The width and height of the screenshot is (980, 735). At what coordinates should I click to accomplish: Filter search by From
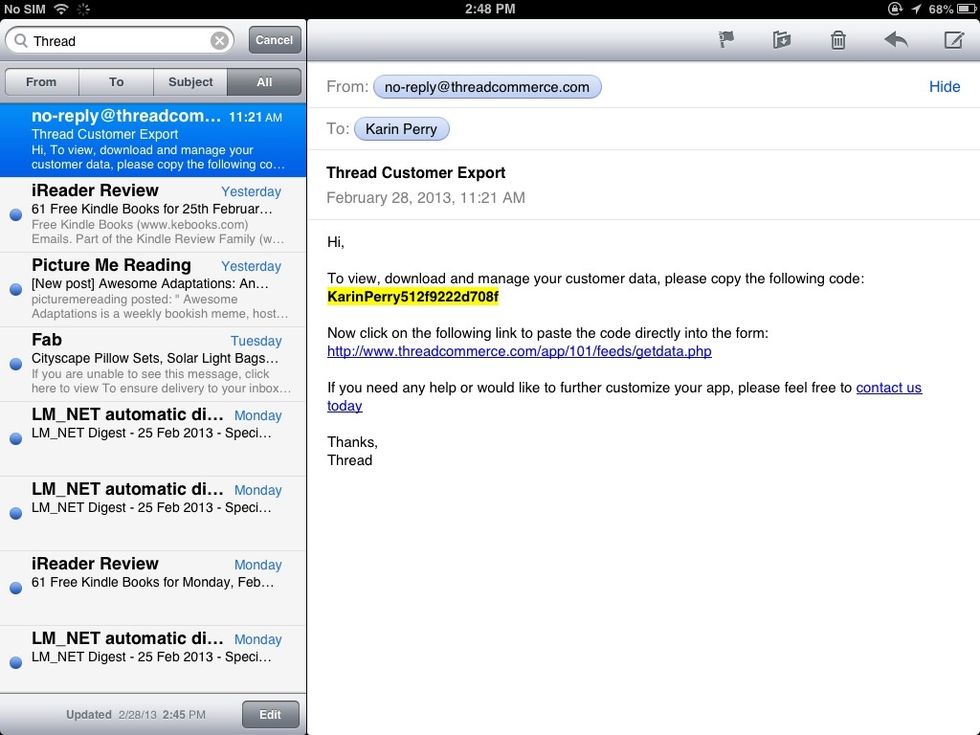coord(41,82)
